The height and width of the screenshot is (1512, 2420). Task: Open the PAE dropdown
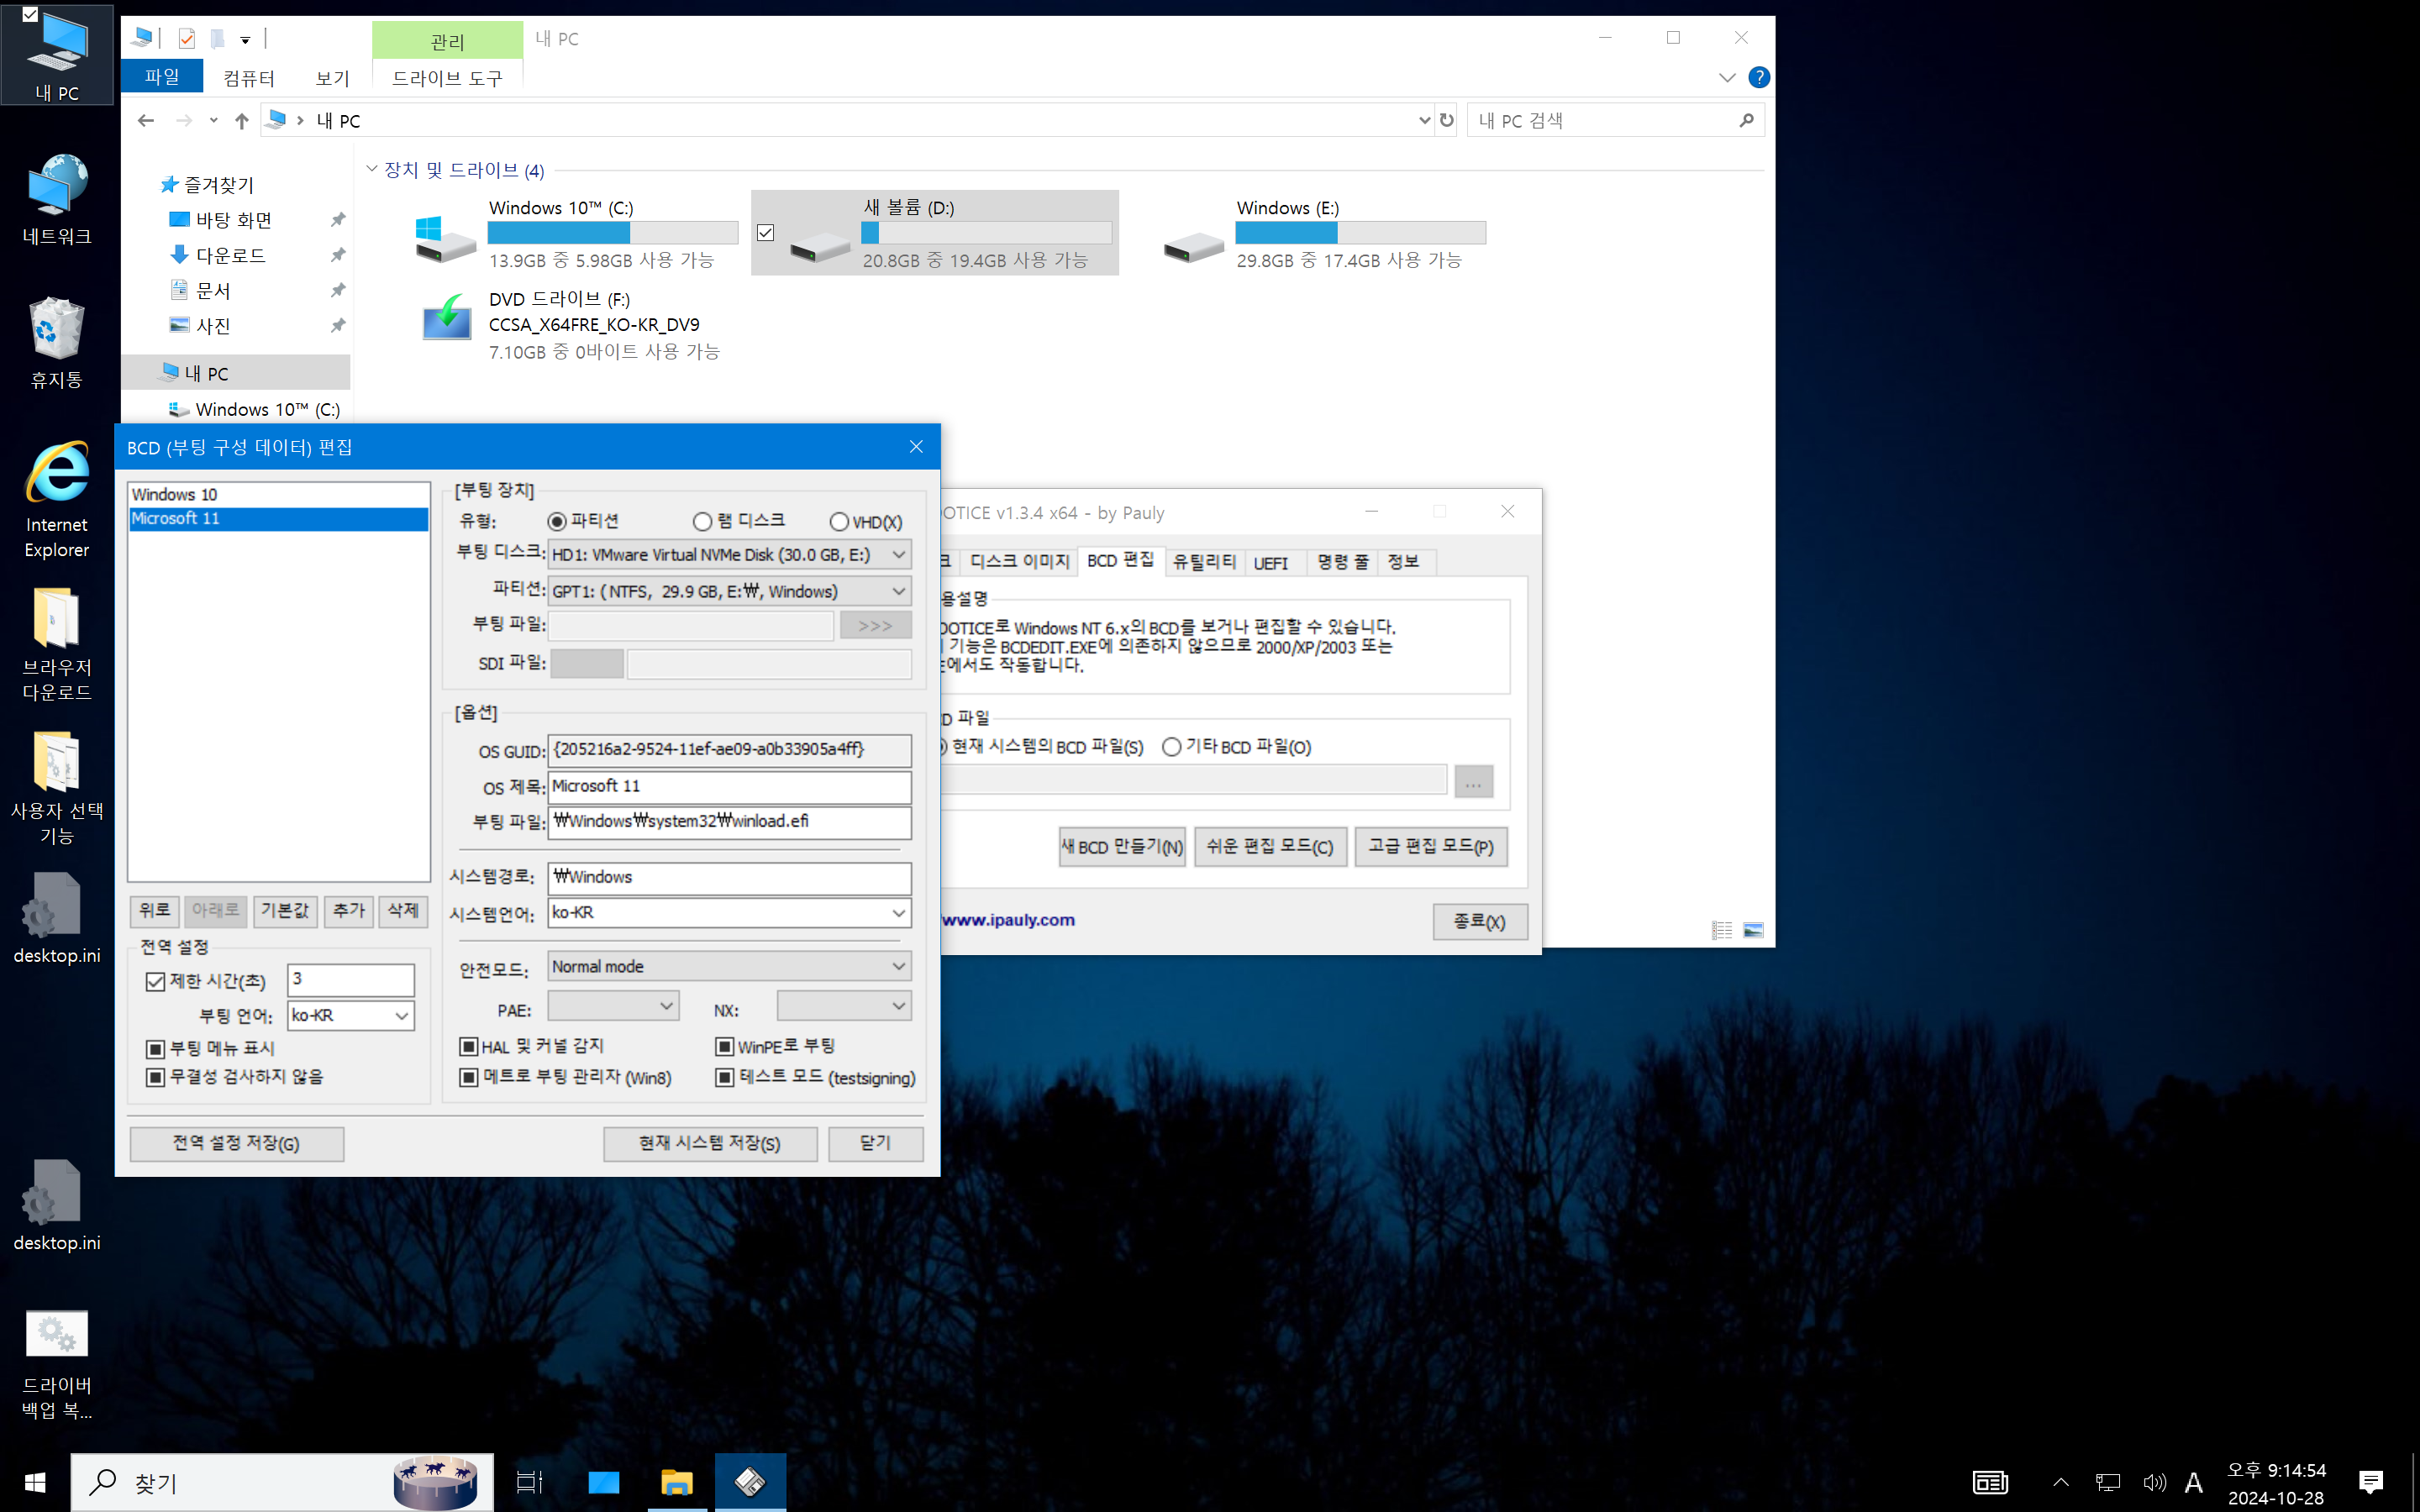(x=613, y=1006)
